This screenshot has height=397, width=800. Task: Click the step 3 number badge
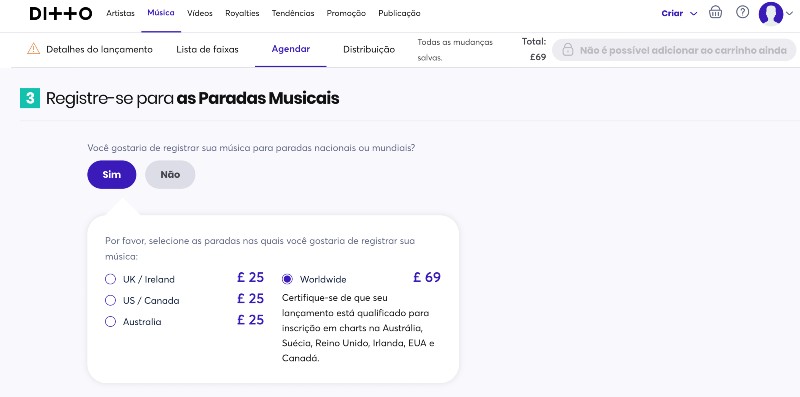click(30, 98)
